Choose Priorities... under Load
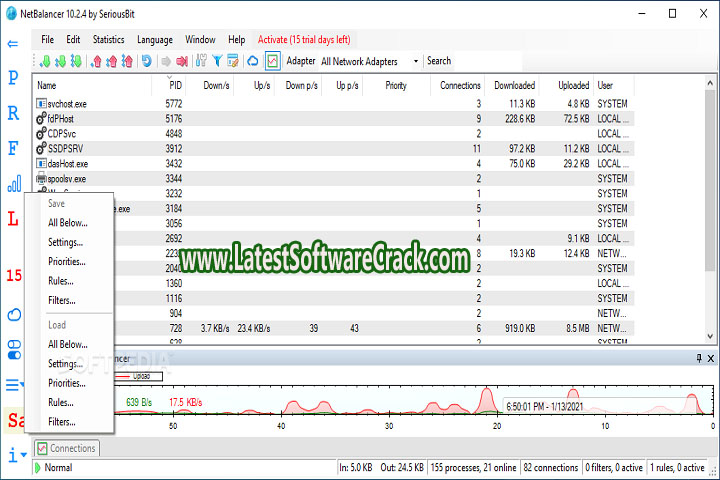Viewport: 720px width, 480px height. coord(67,383)
